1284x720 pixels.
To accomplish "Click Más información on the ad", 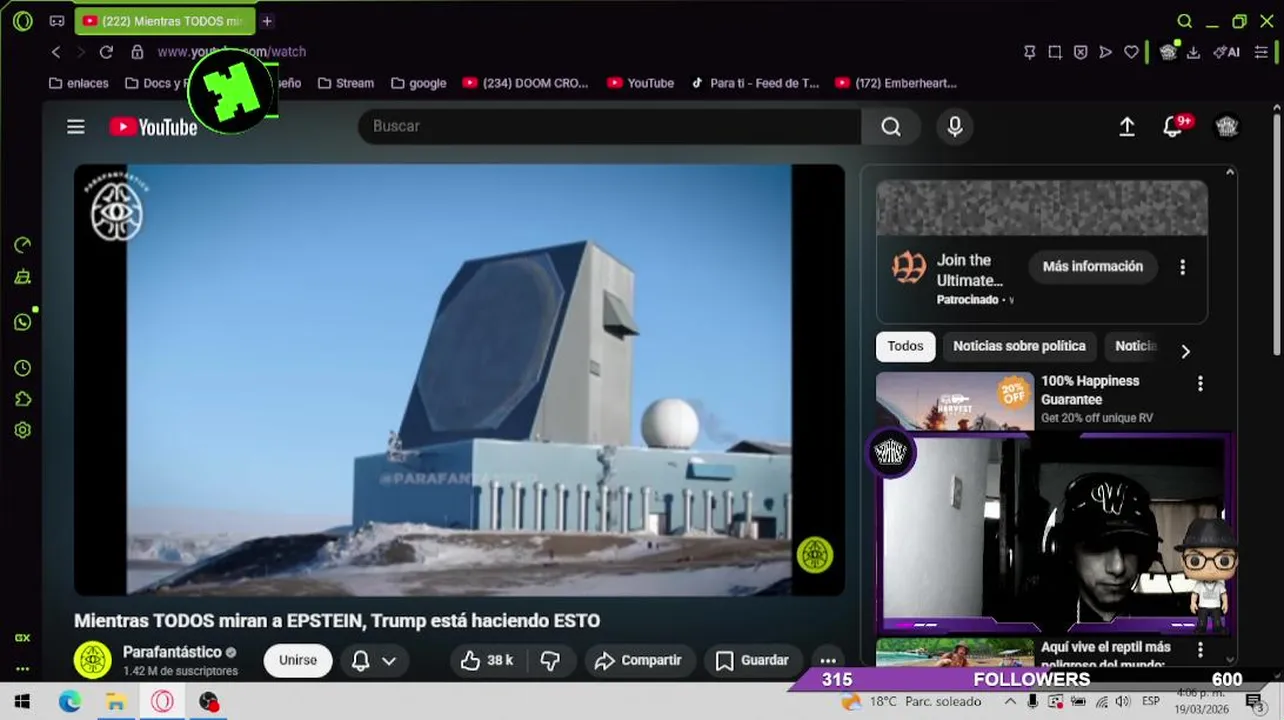I will click(1092, 267).
